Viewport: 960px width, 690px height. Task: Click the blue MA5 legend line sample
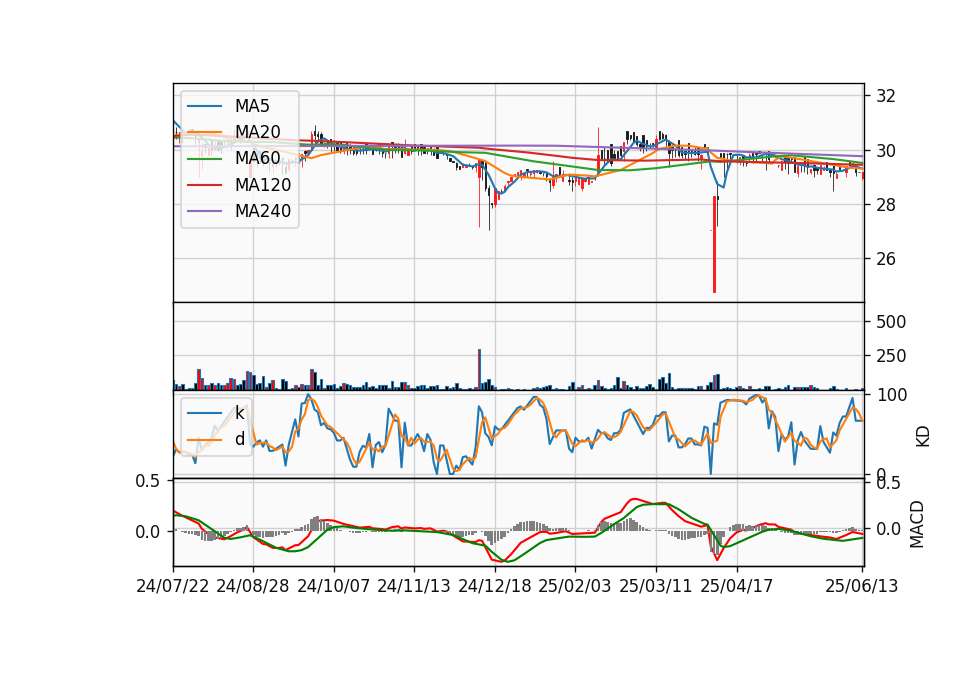[204, 106]
